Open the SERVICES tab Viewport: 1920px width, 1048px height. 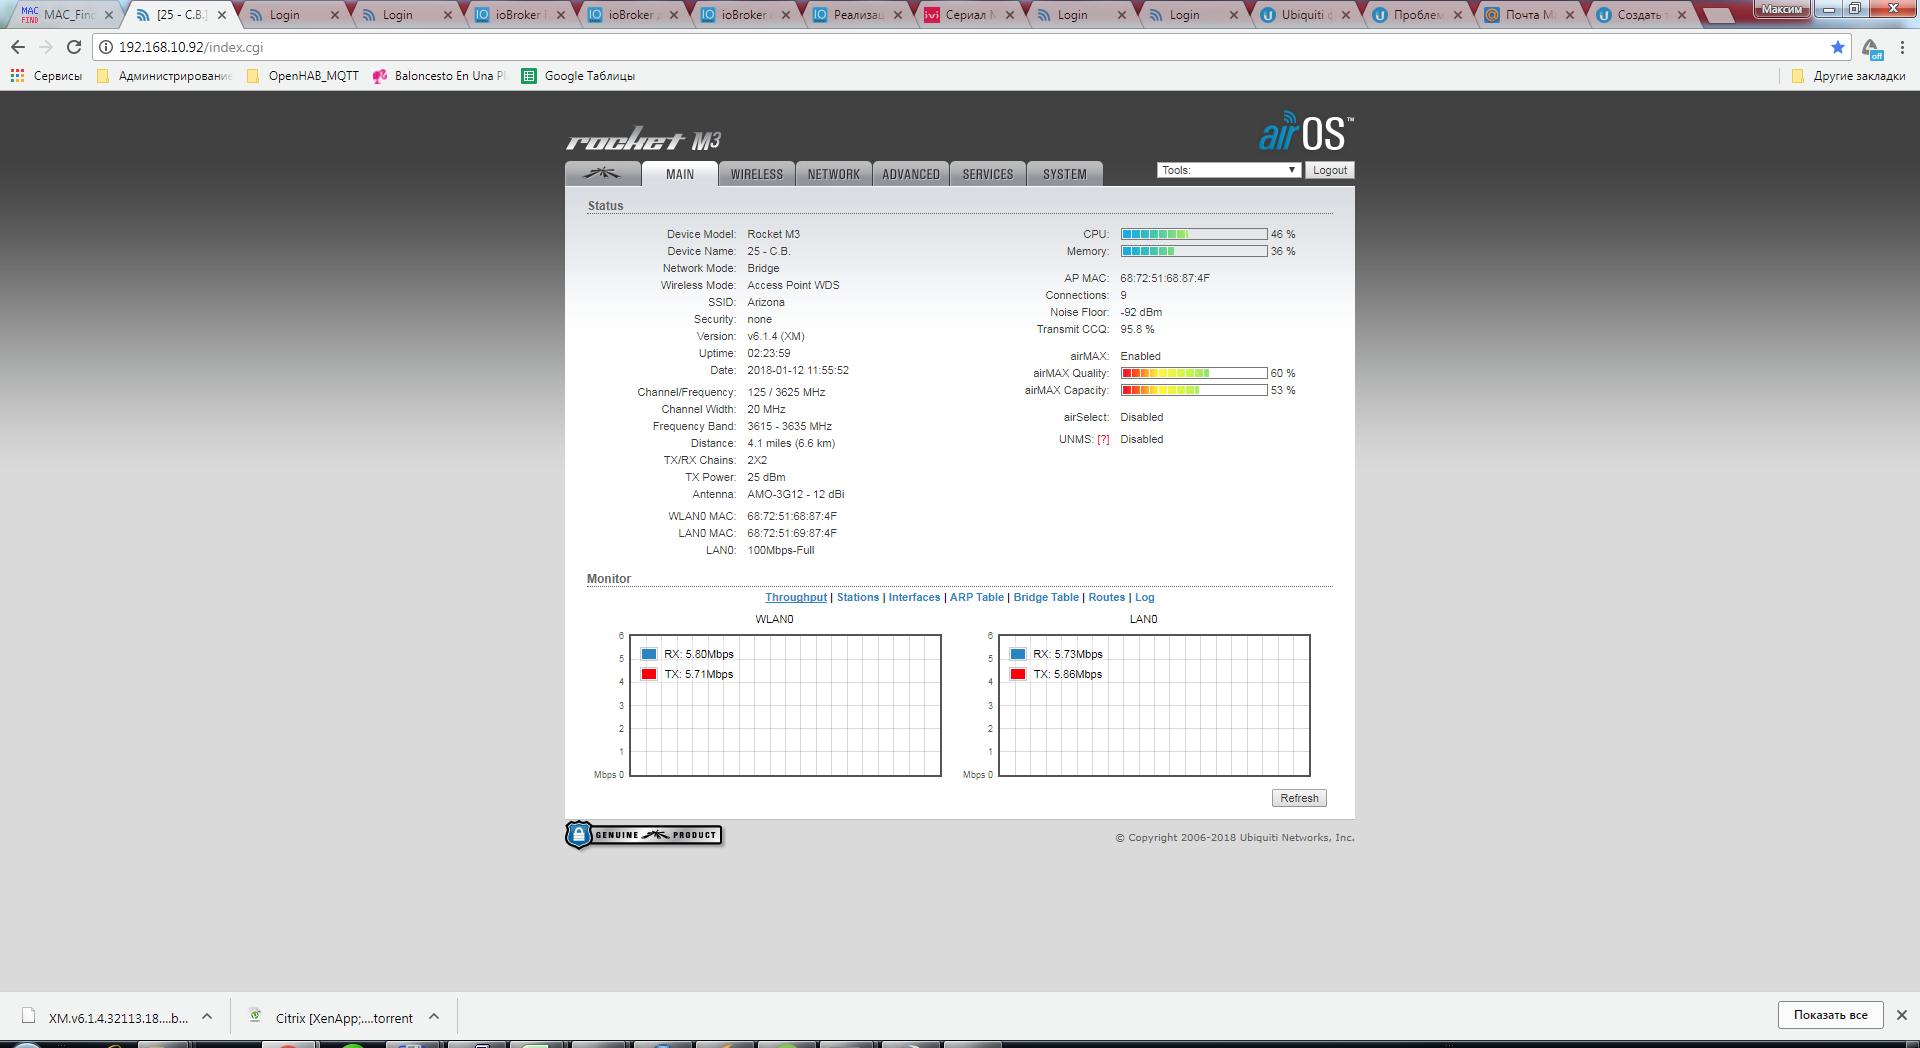pyautogui.click(x=988, y=174)
